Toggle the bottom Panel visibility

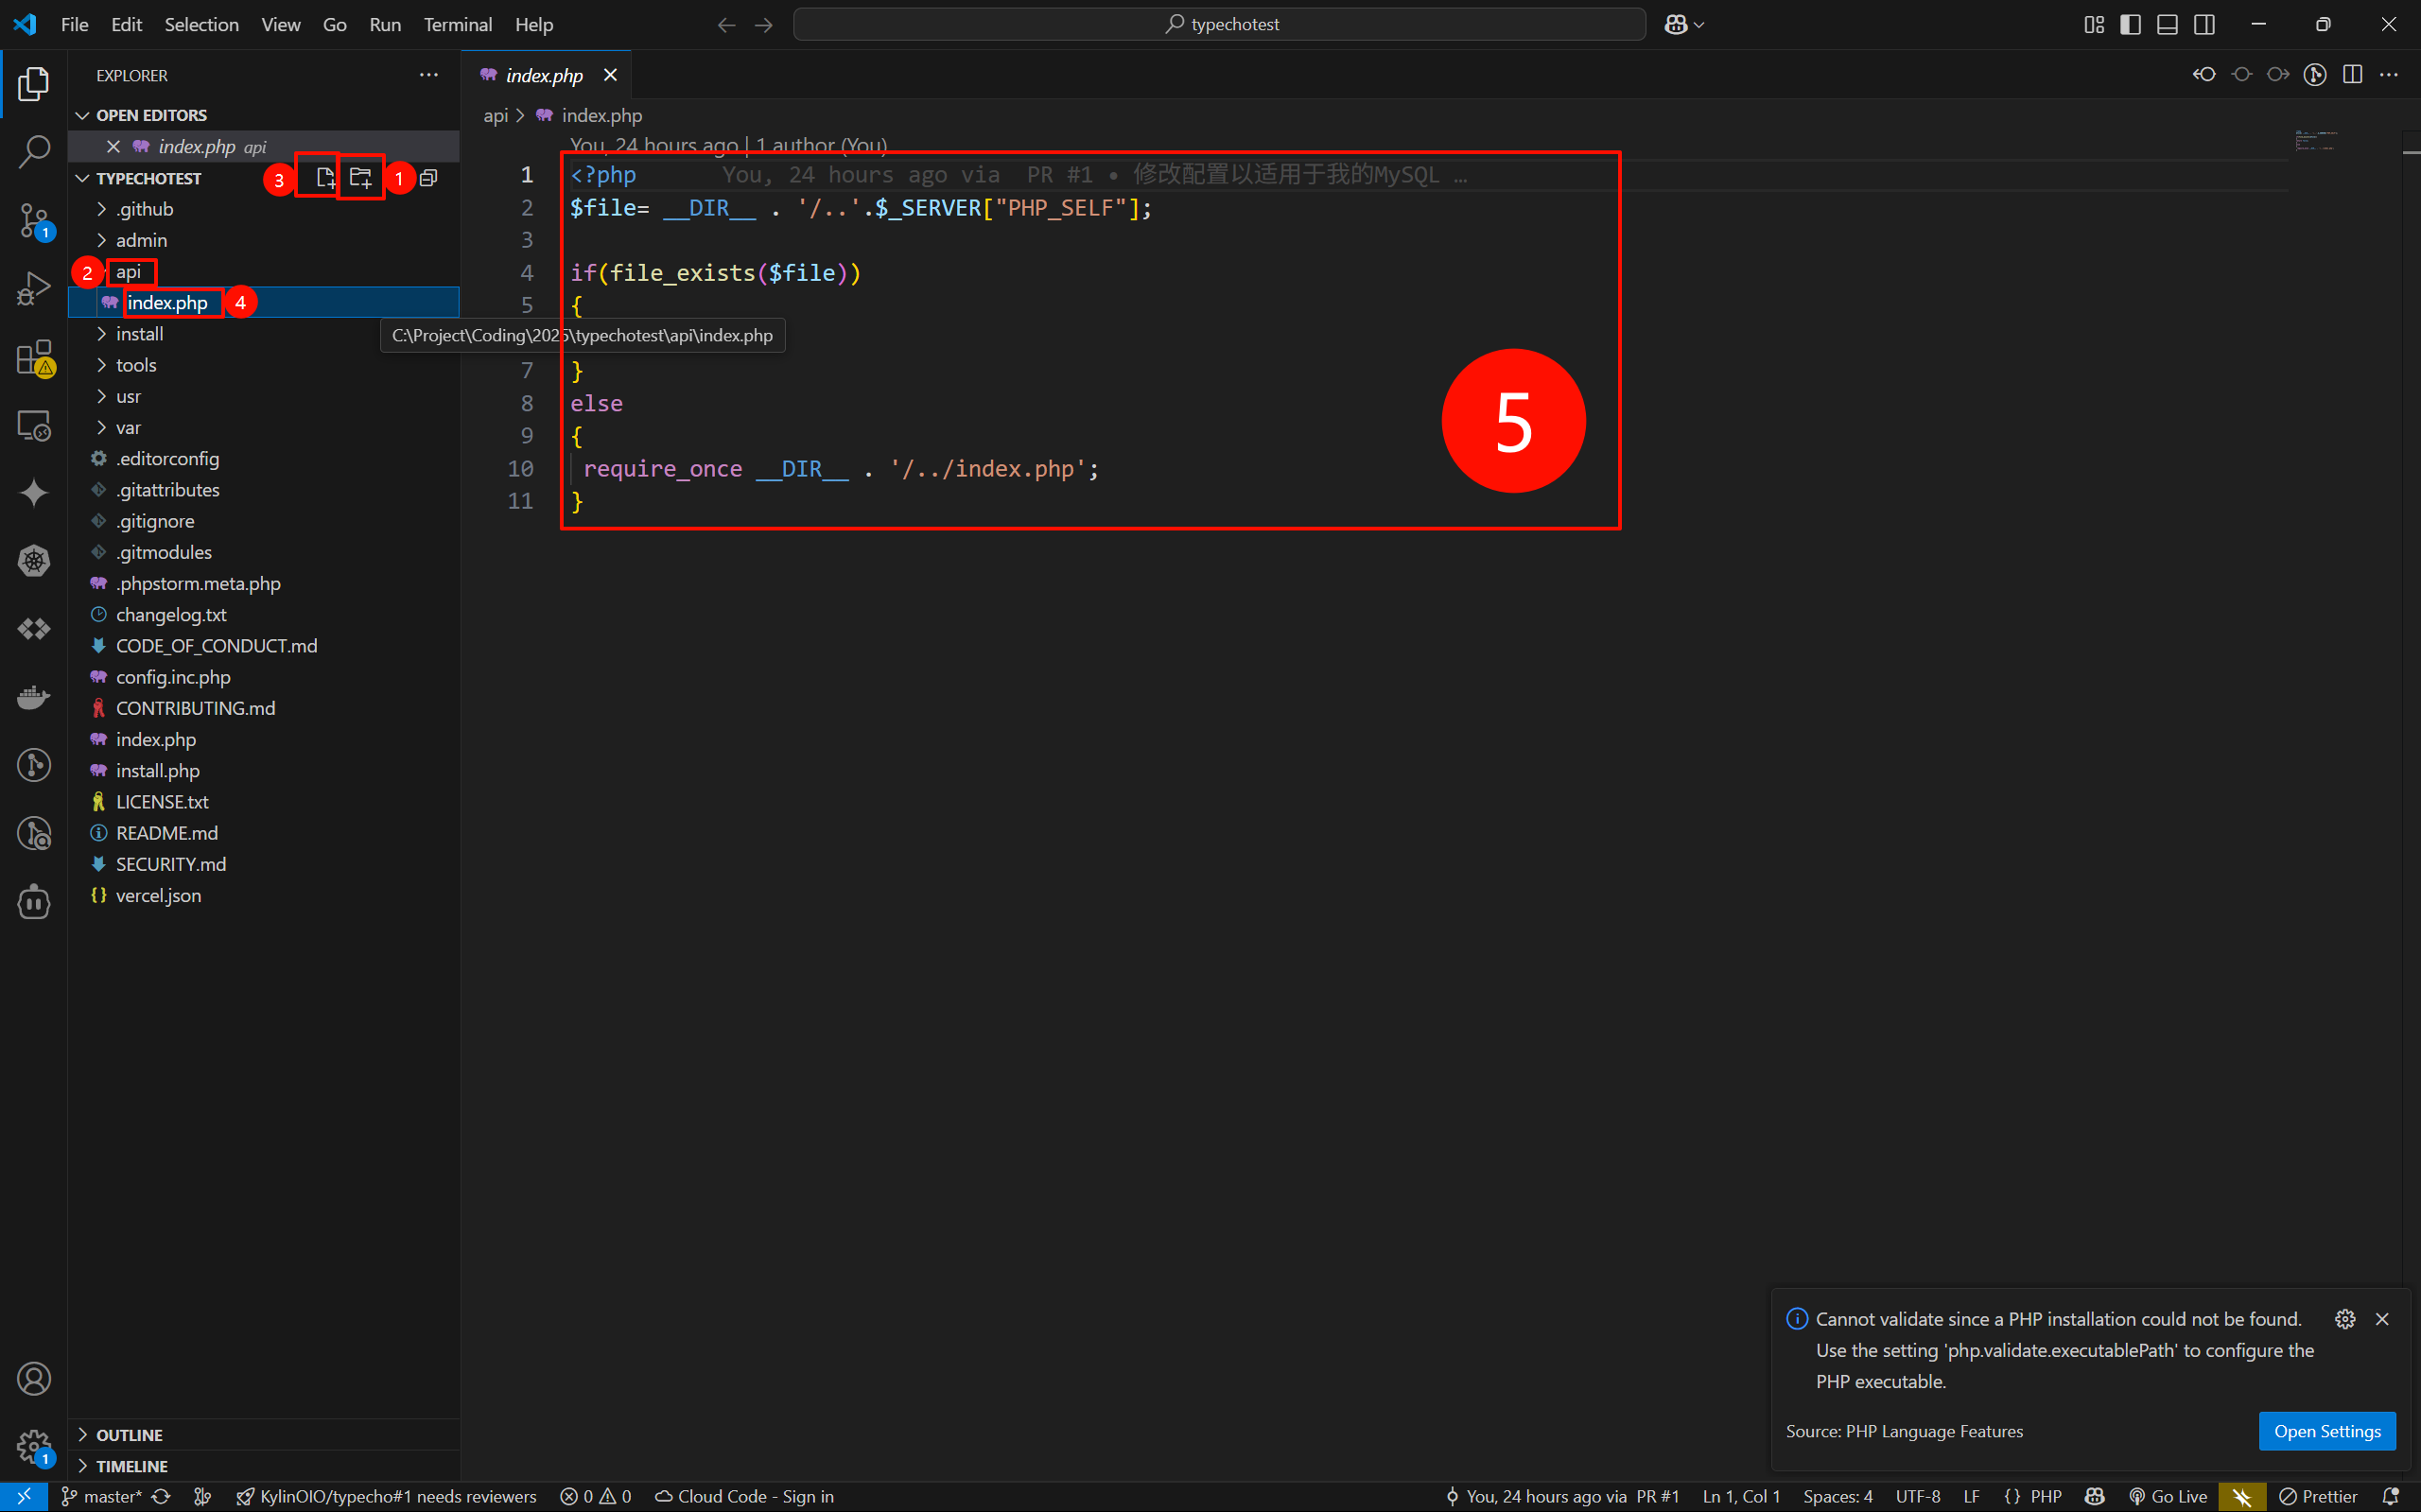(x=2167, y=25)
